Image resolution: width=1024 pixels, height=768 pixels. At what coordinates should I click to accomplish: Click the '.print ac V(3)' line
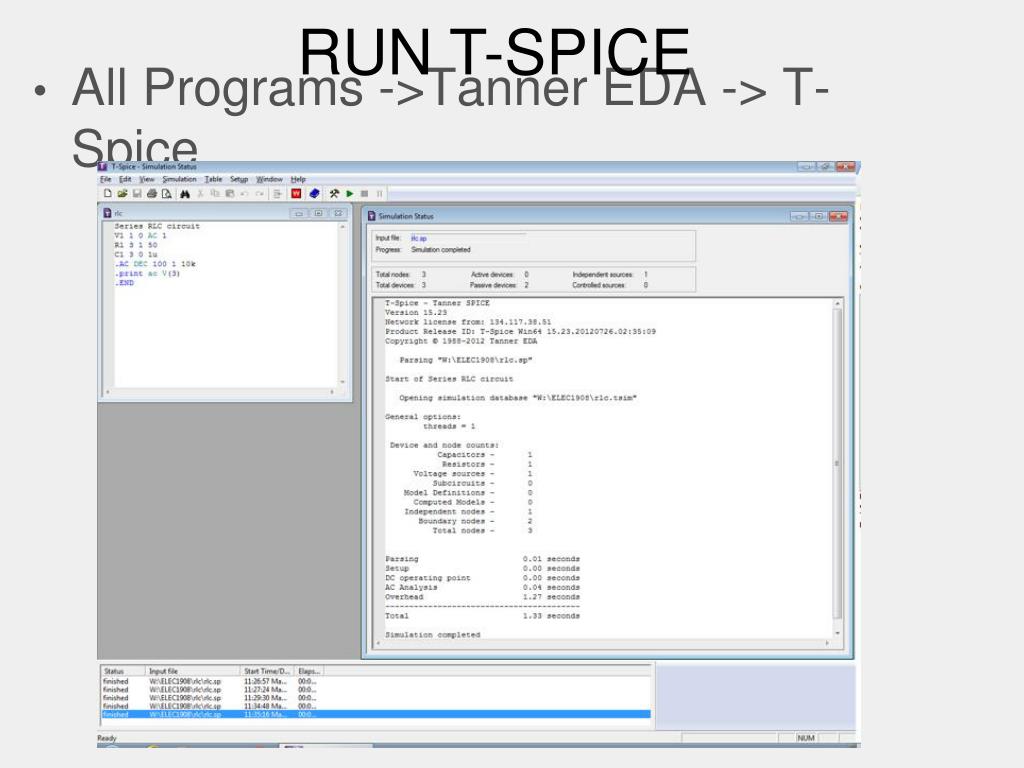(x=147, y=274)
